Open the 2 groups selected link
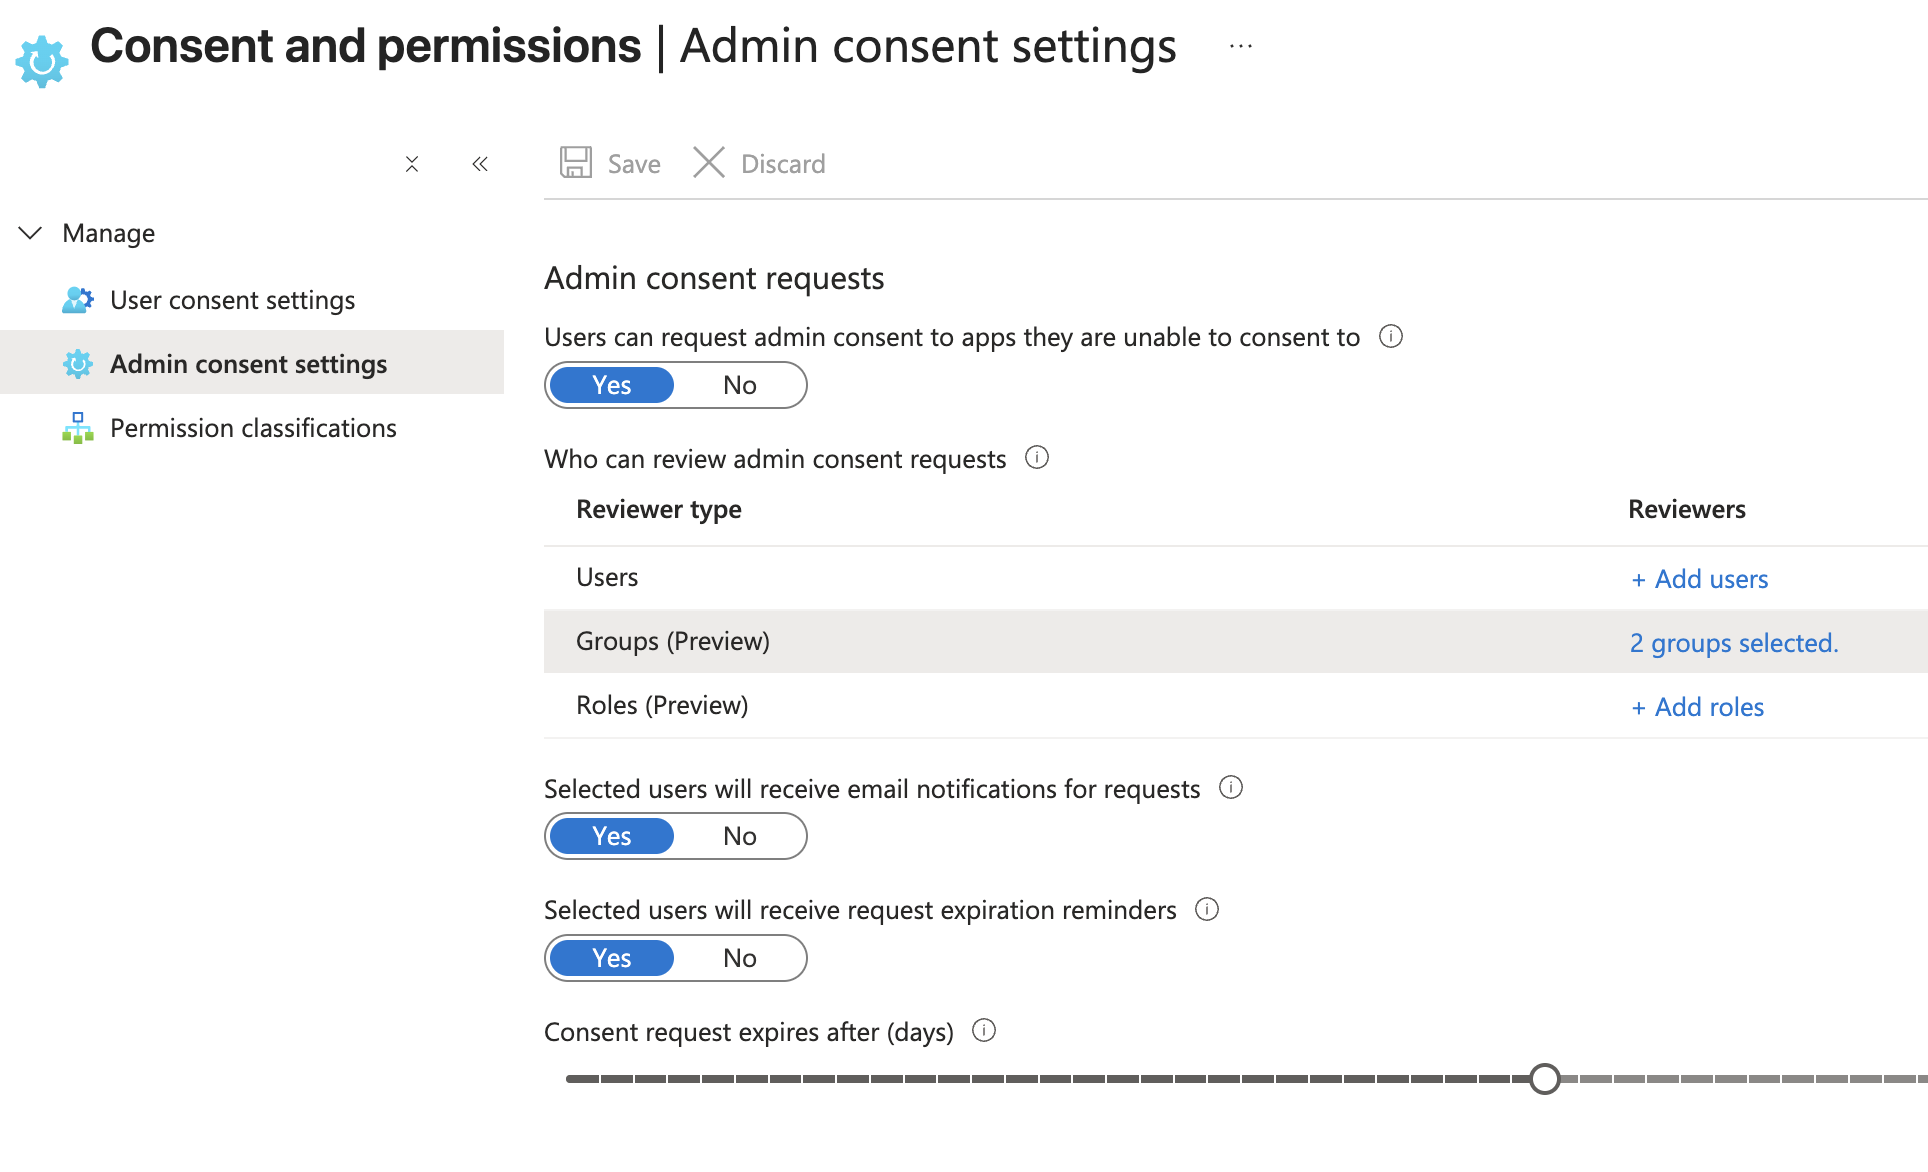The height and width of the screenshot is (1172, 1928). point(1734,643)
